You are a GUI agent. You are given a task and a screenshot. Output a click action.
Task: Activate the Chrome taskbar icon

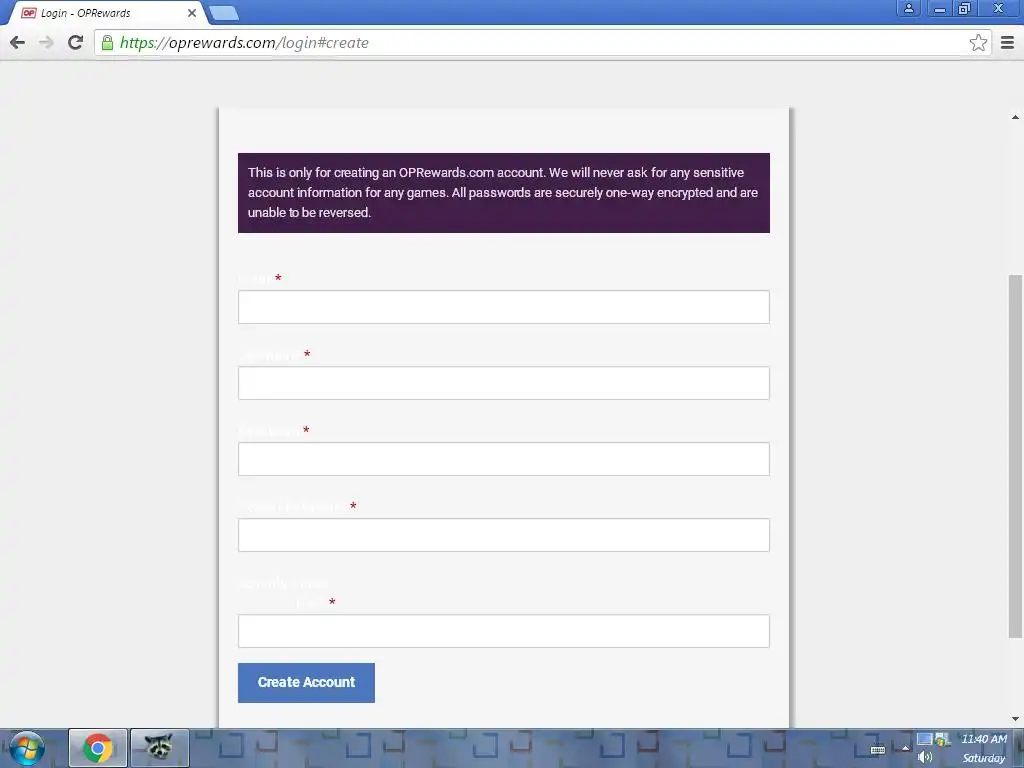click(98, 748)
